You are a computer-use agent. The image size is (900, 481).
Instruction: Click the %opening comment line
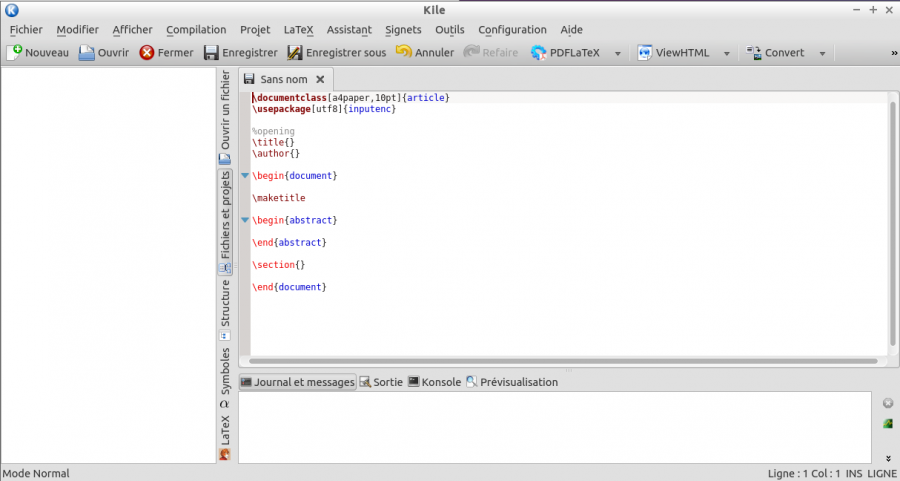click(x=273, y=131)
